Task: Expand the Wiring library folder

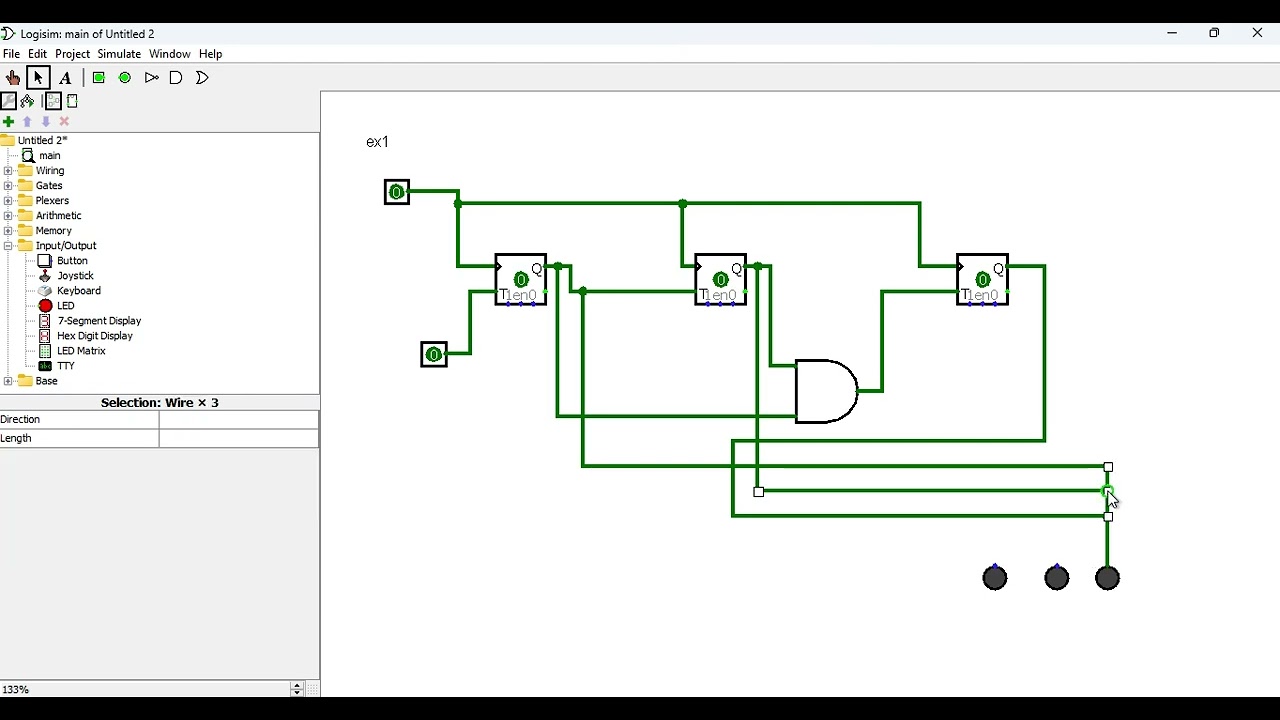Action: click(8, 171)
